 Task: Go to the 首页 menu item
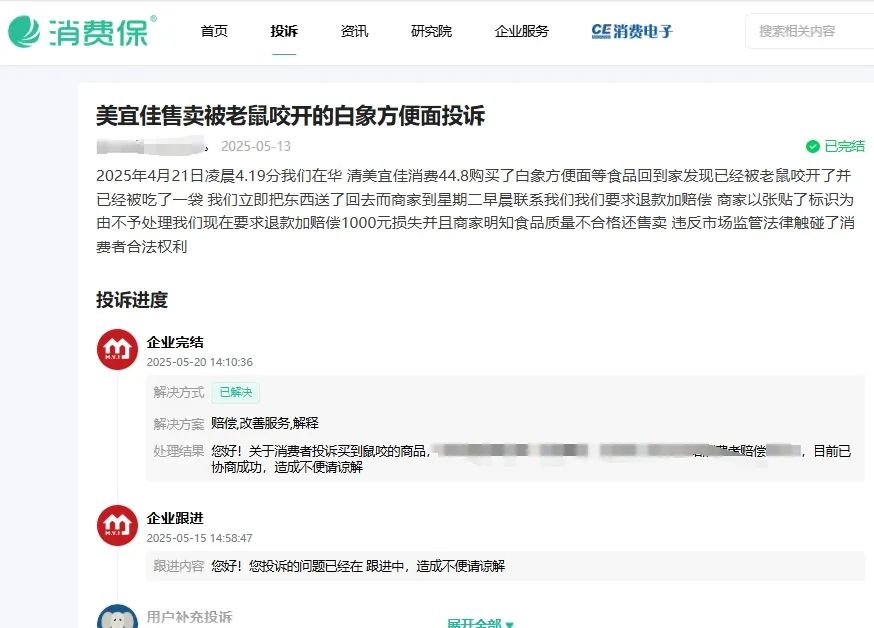pos(214,31)
